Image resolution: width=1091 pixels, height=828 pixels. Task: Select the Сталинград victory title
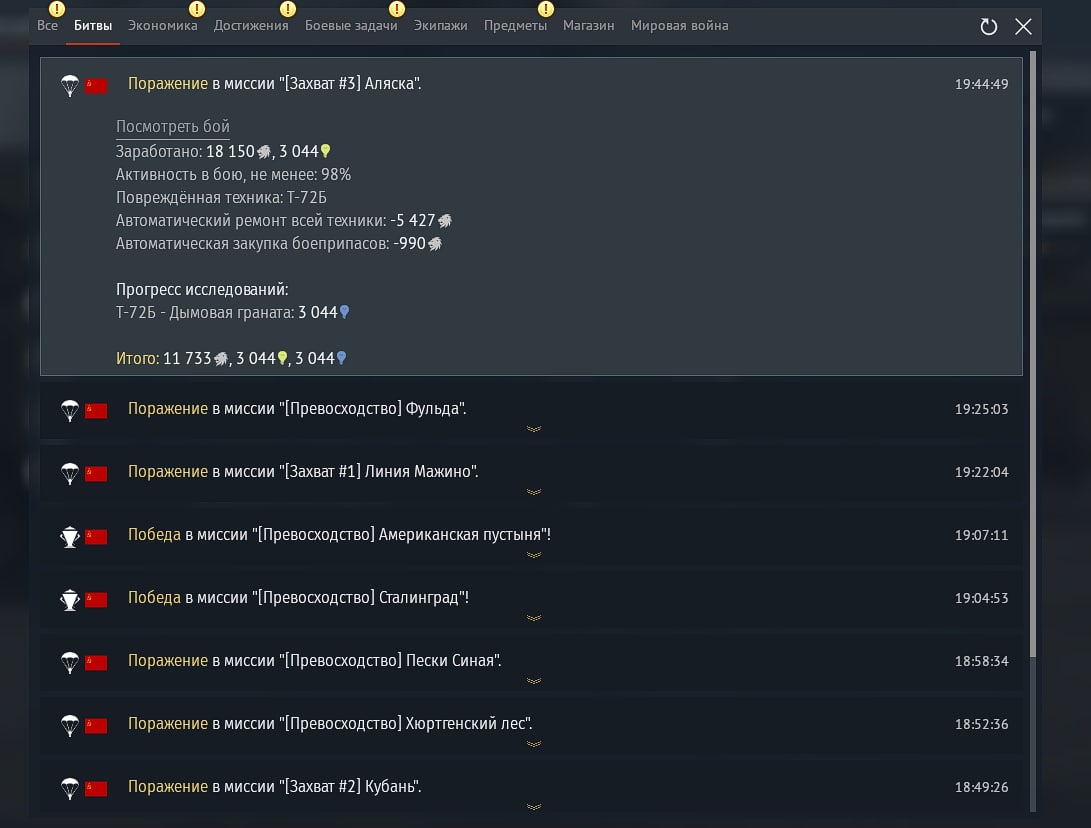298,598
